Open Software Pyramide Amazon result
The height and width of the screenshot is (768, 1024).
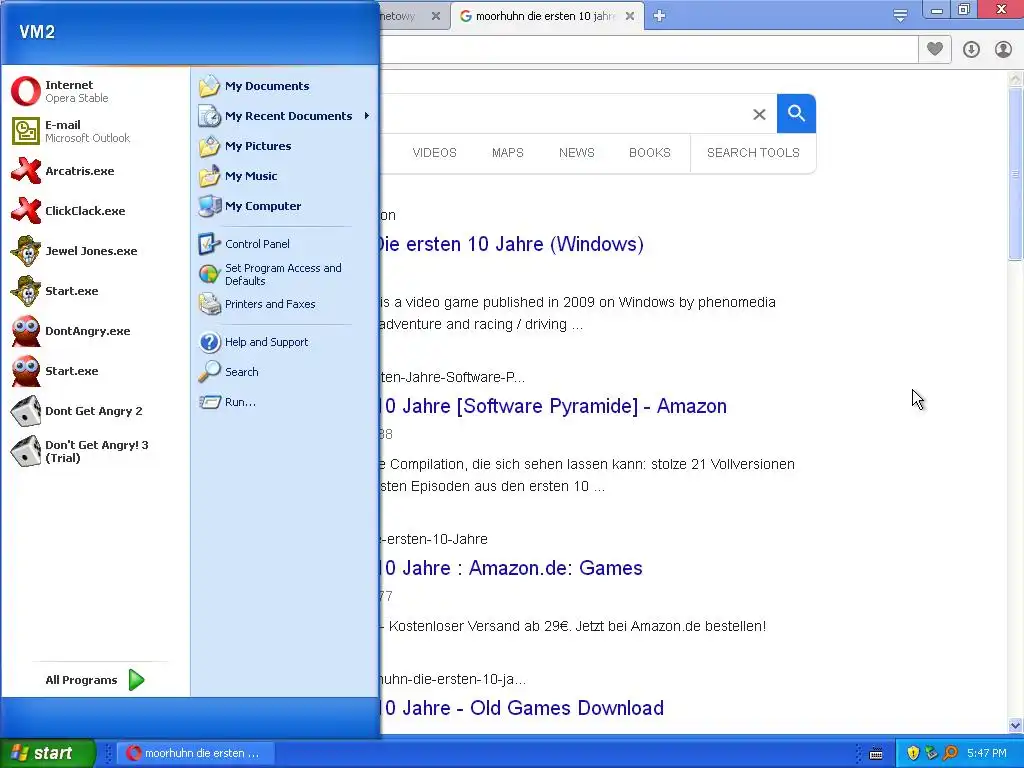click(x=554, y=406)
